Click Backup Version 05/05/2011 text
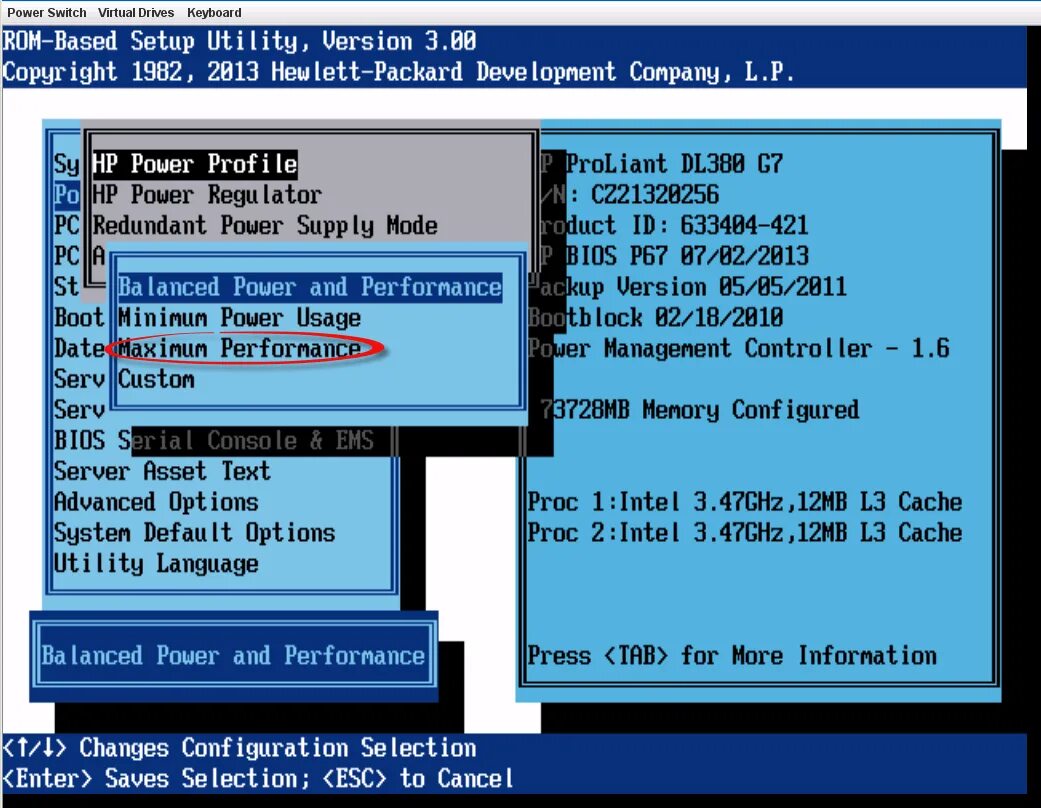The image size is (1041, 808). (x=692, y=287)
